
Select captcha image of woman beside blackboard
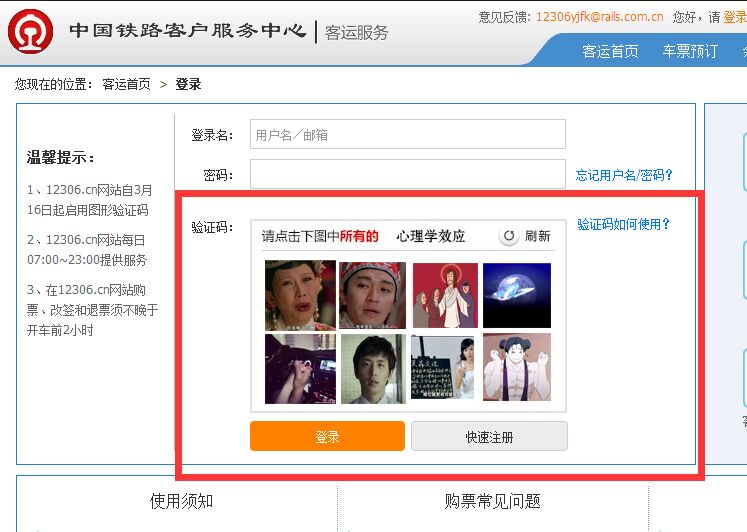coord(443,368)
